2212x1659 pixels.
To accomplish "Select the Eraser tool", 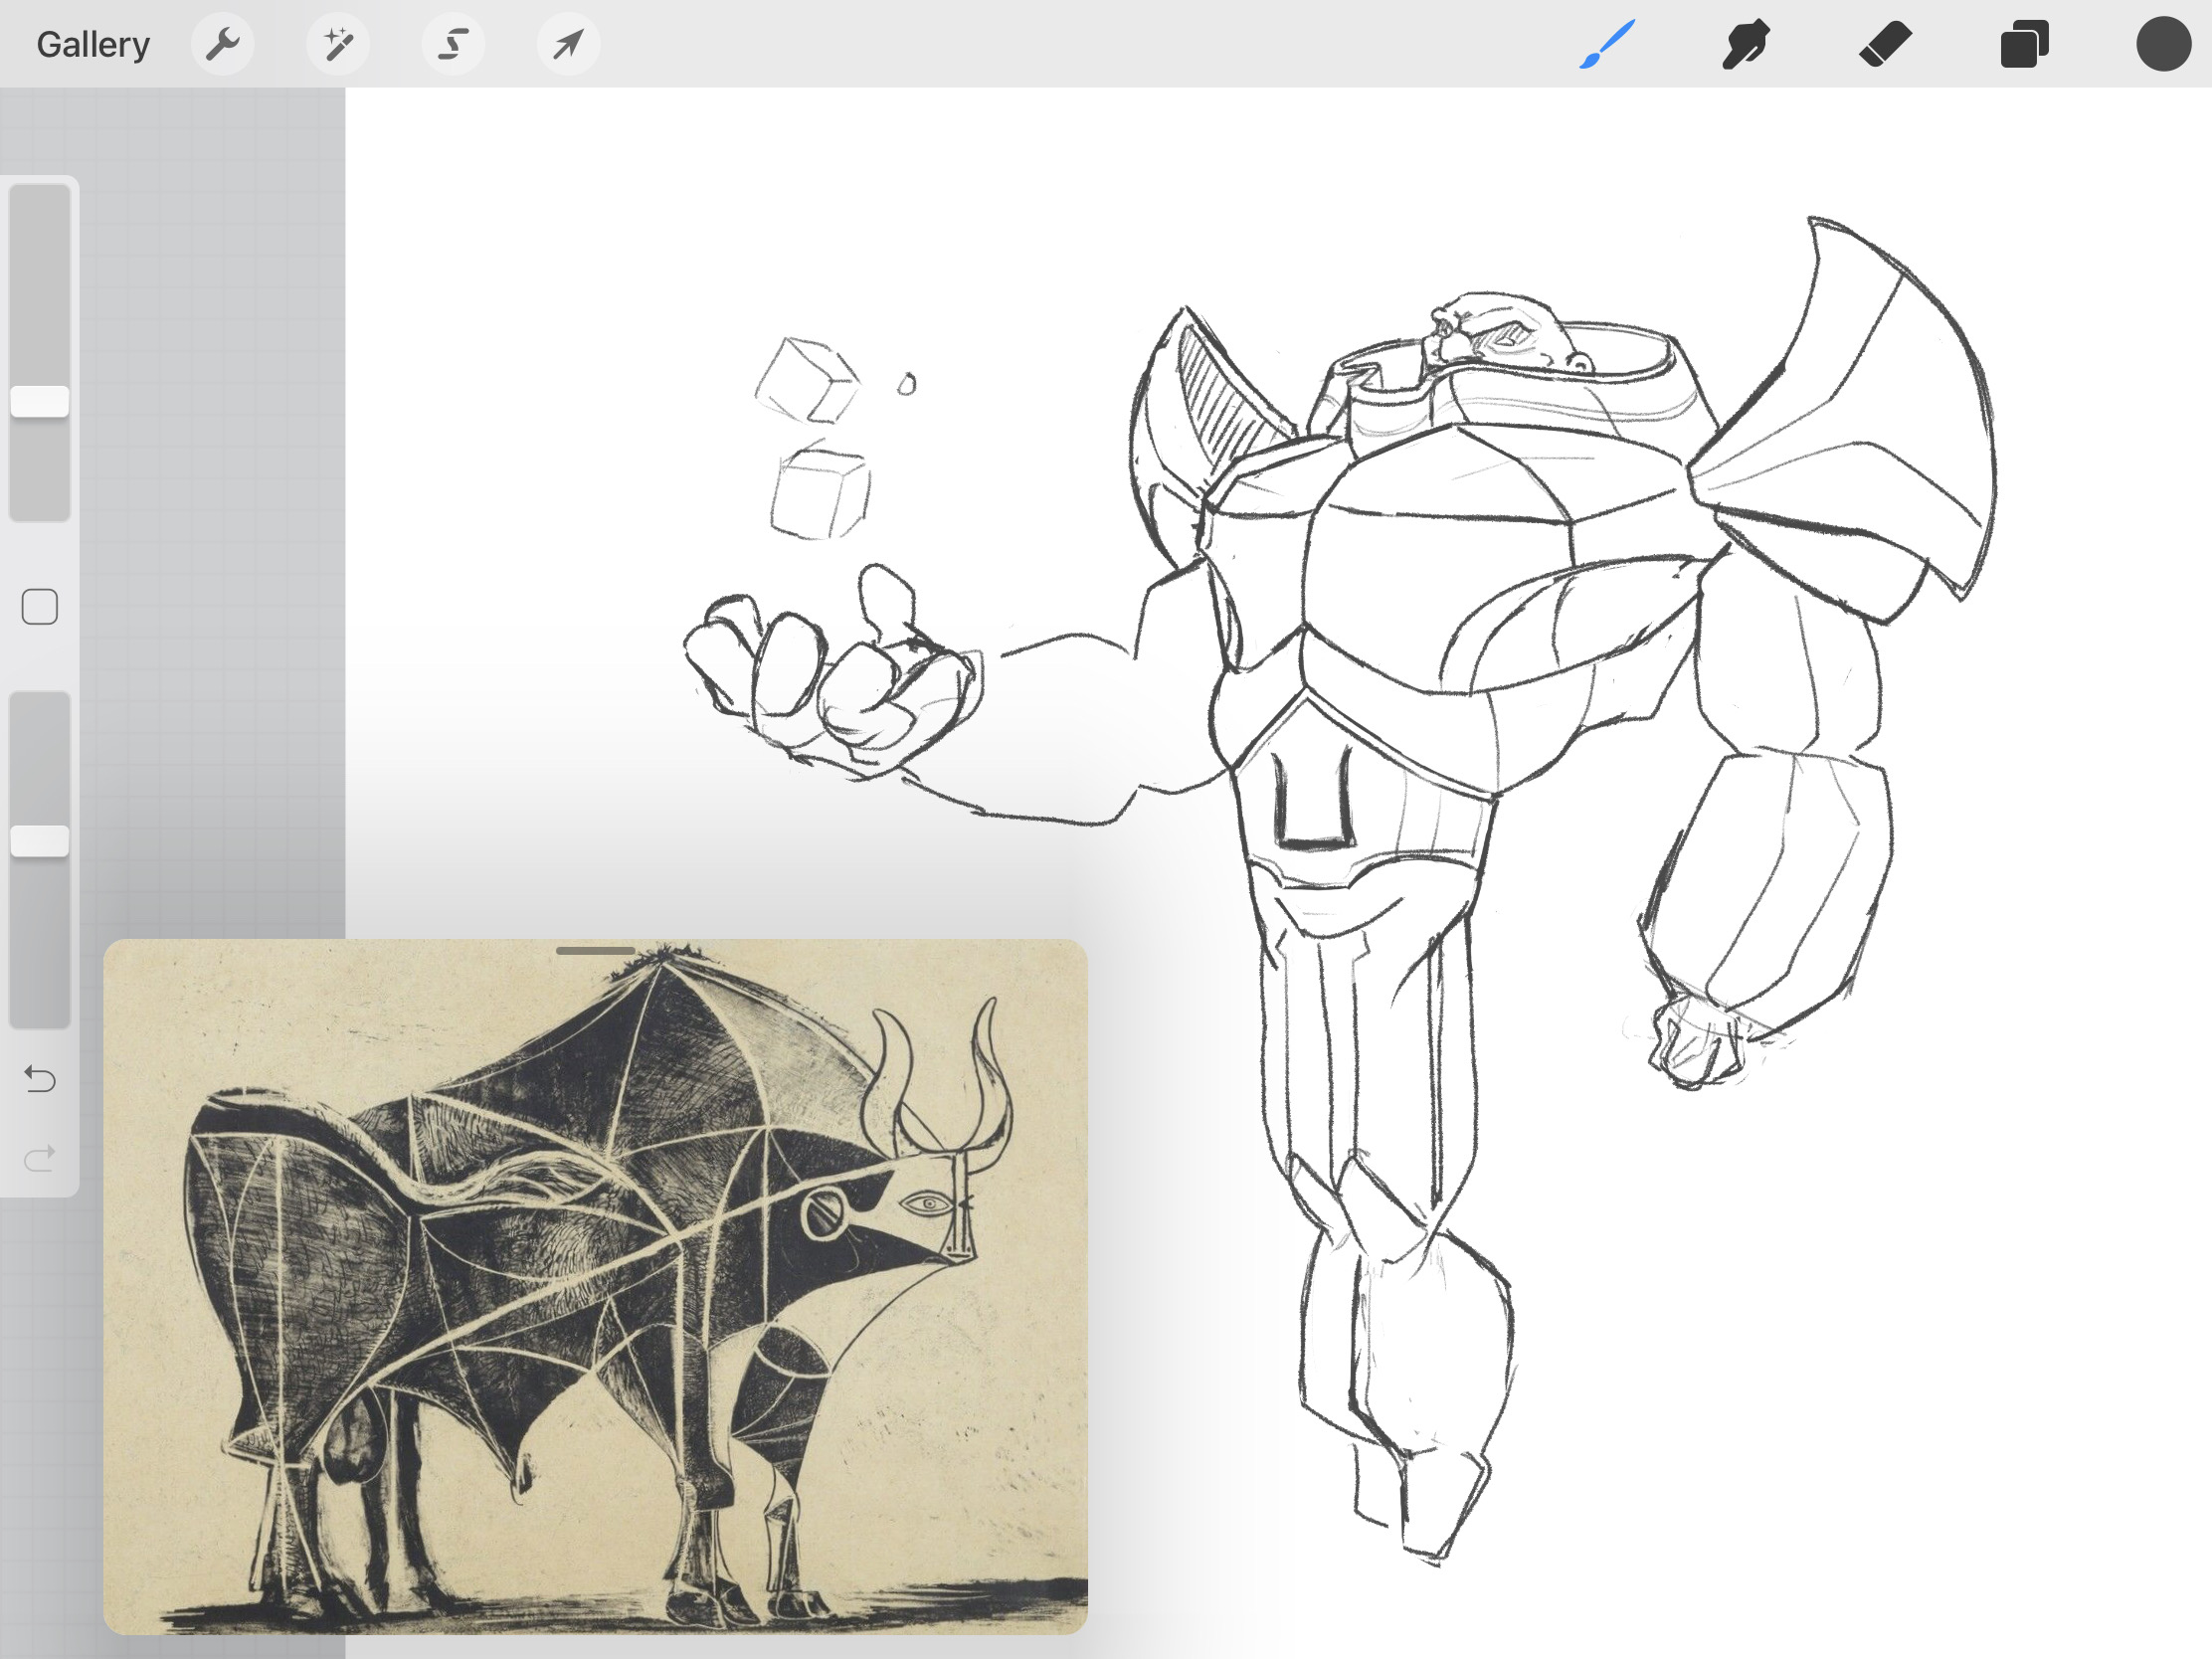I will click(1885, 44).
